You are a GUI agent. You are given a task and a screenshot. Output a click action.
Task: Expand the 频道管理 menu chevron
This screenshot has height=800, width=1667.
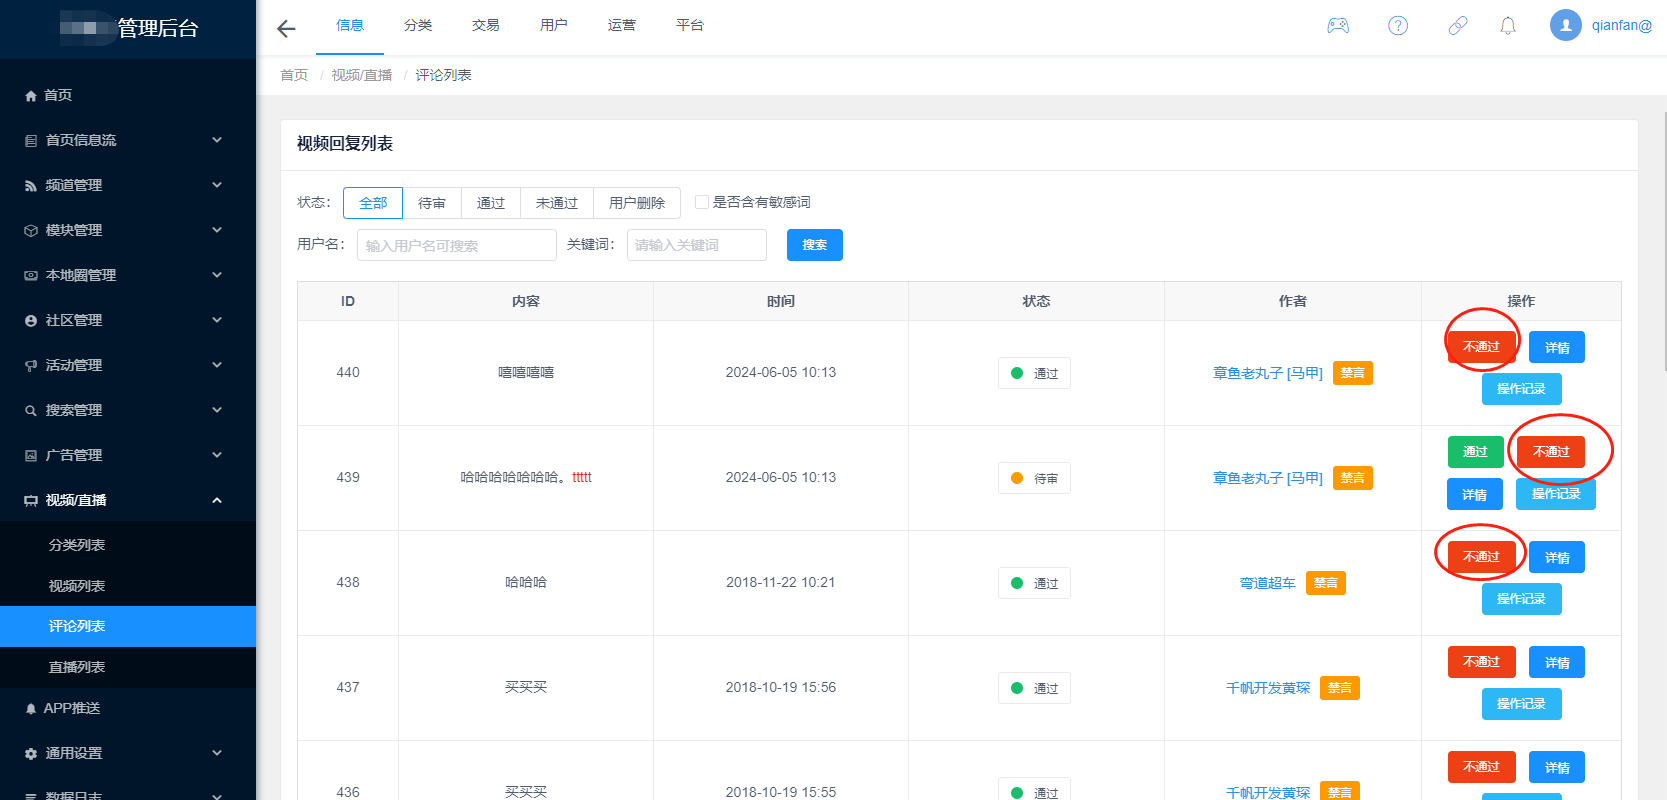pyautogui.click(x=217, y=185)
